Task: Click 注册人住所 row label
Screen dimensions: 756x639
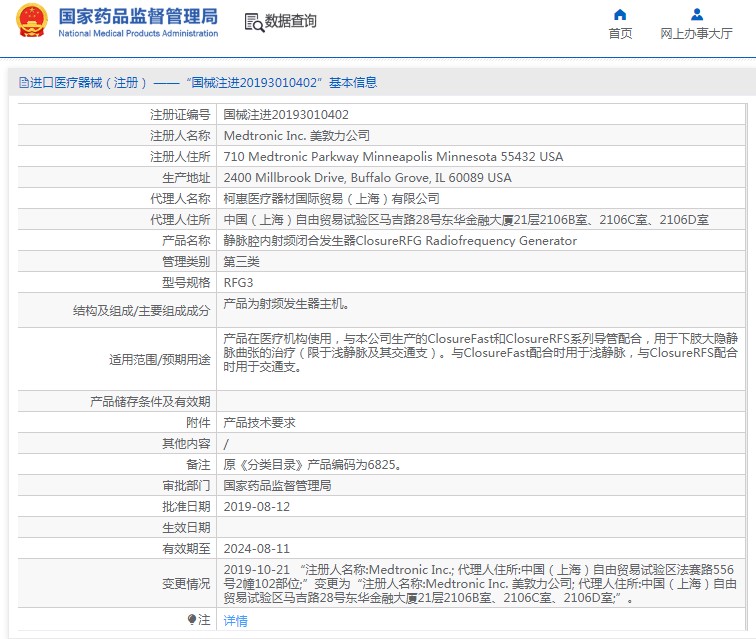Action: tap(180, 157)
